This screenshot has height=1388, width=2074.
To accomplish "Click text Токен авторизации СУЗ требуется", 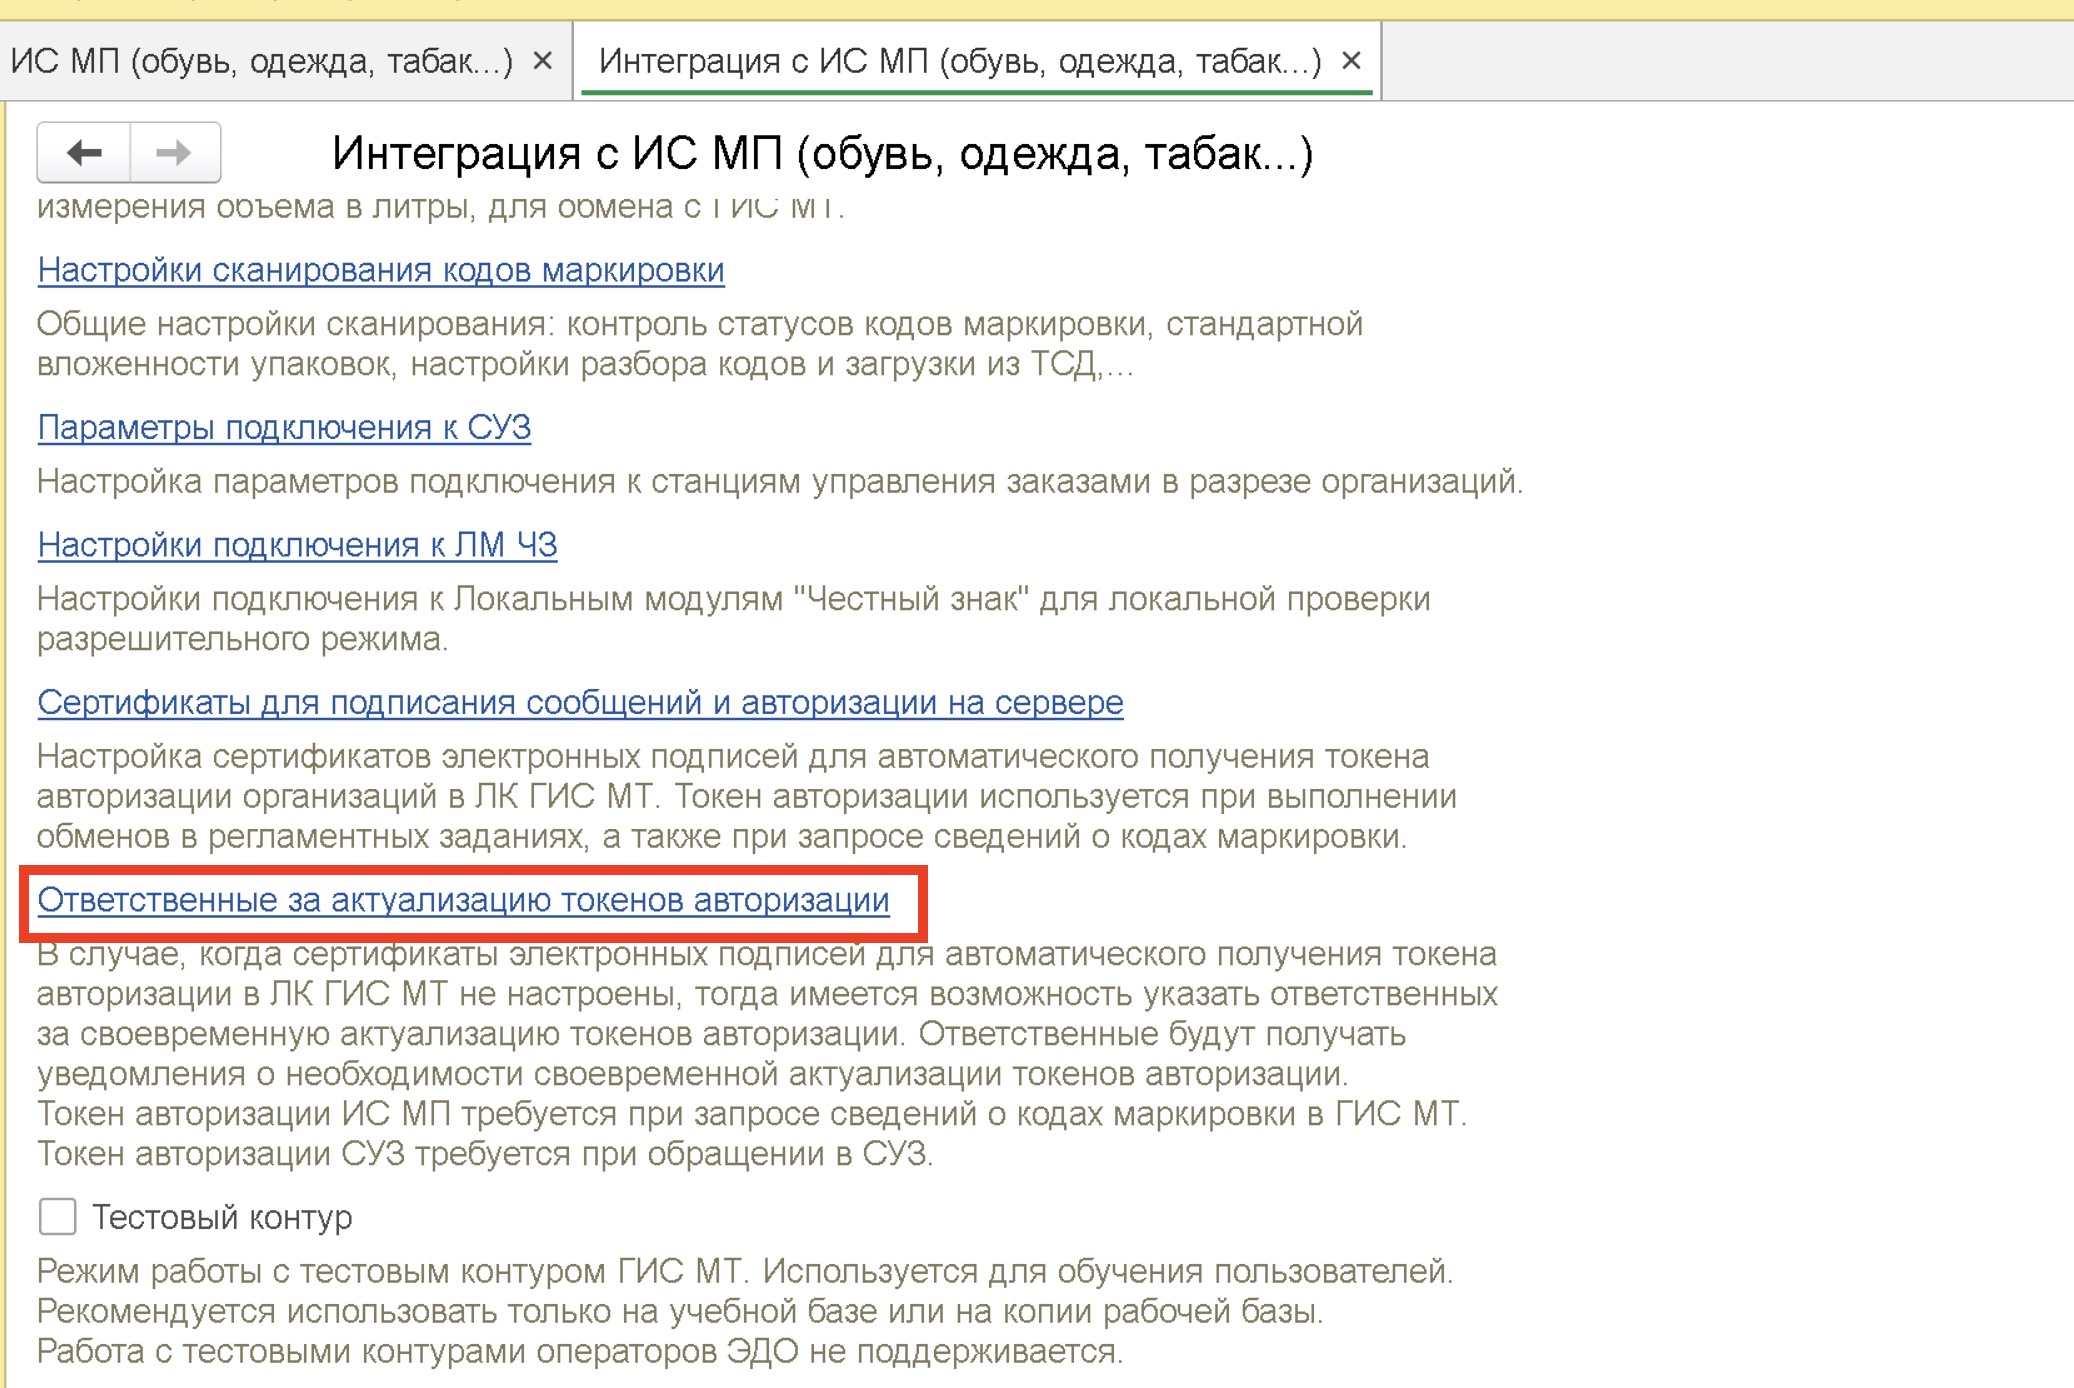I will (x=485, y=1153).
